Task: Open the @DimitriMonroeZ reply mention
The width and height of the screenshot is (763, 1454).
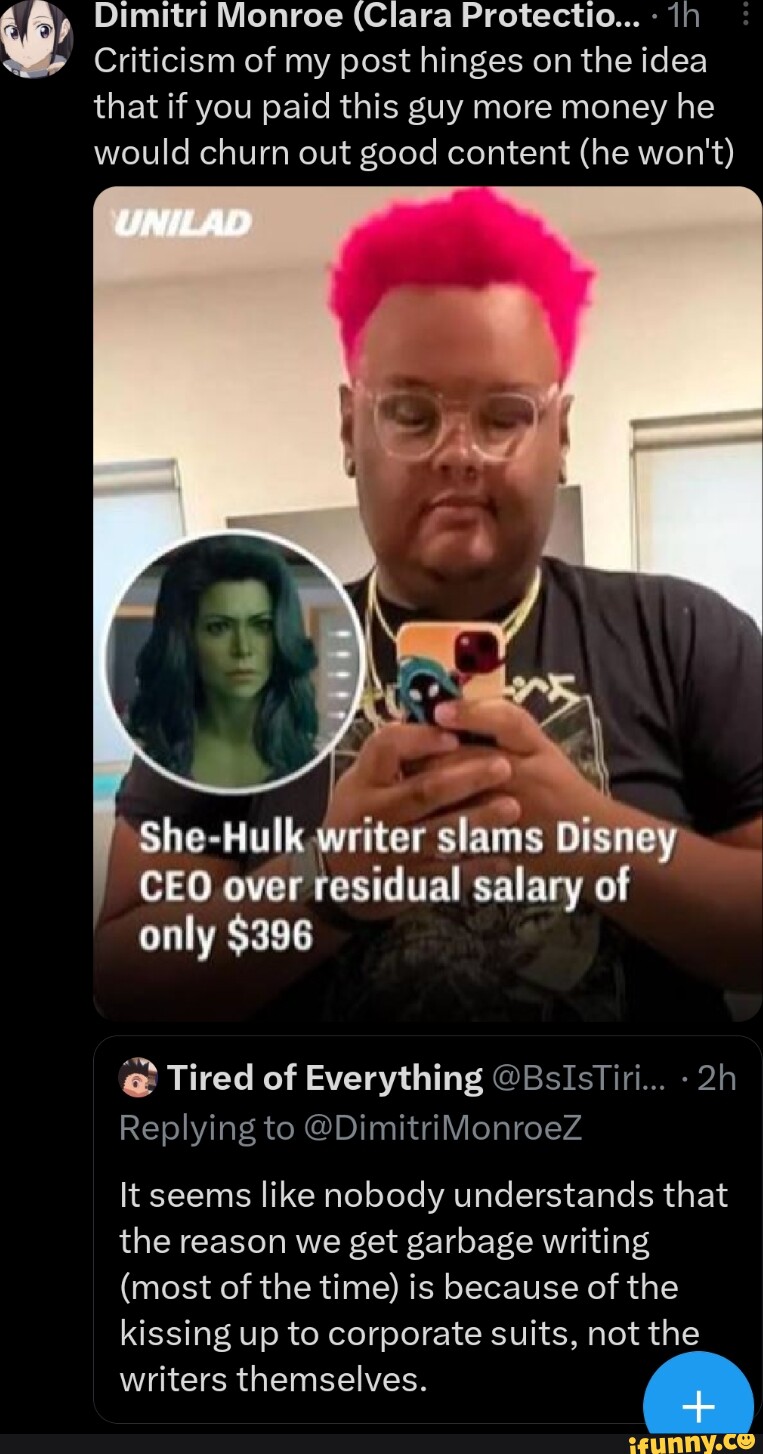Action: point(438,1128)
